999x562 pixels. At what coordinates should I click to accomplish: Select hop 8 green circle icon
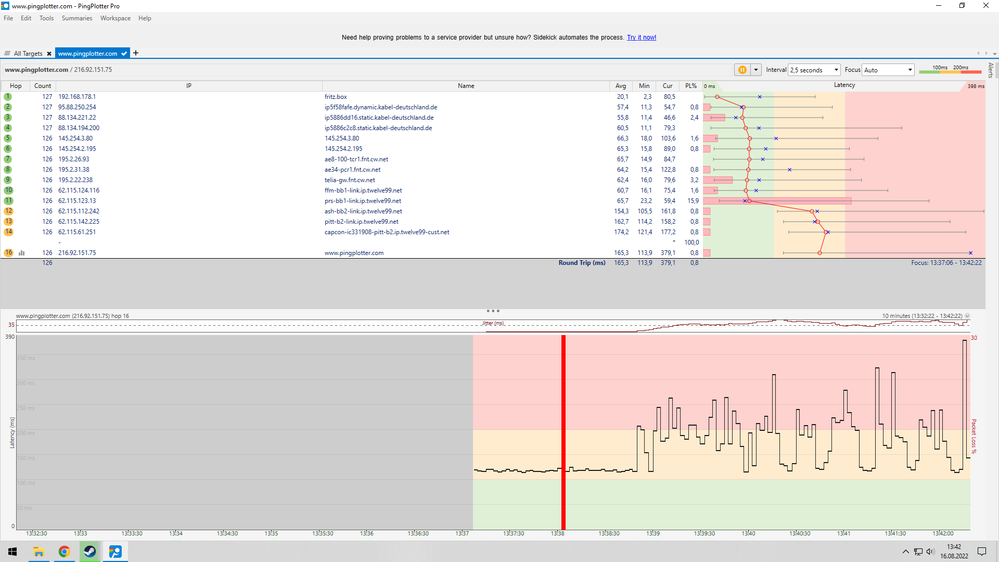click(8, 169)
